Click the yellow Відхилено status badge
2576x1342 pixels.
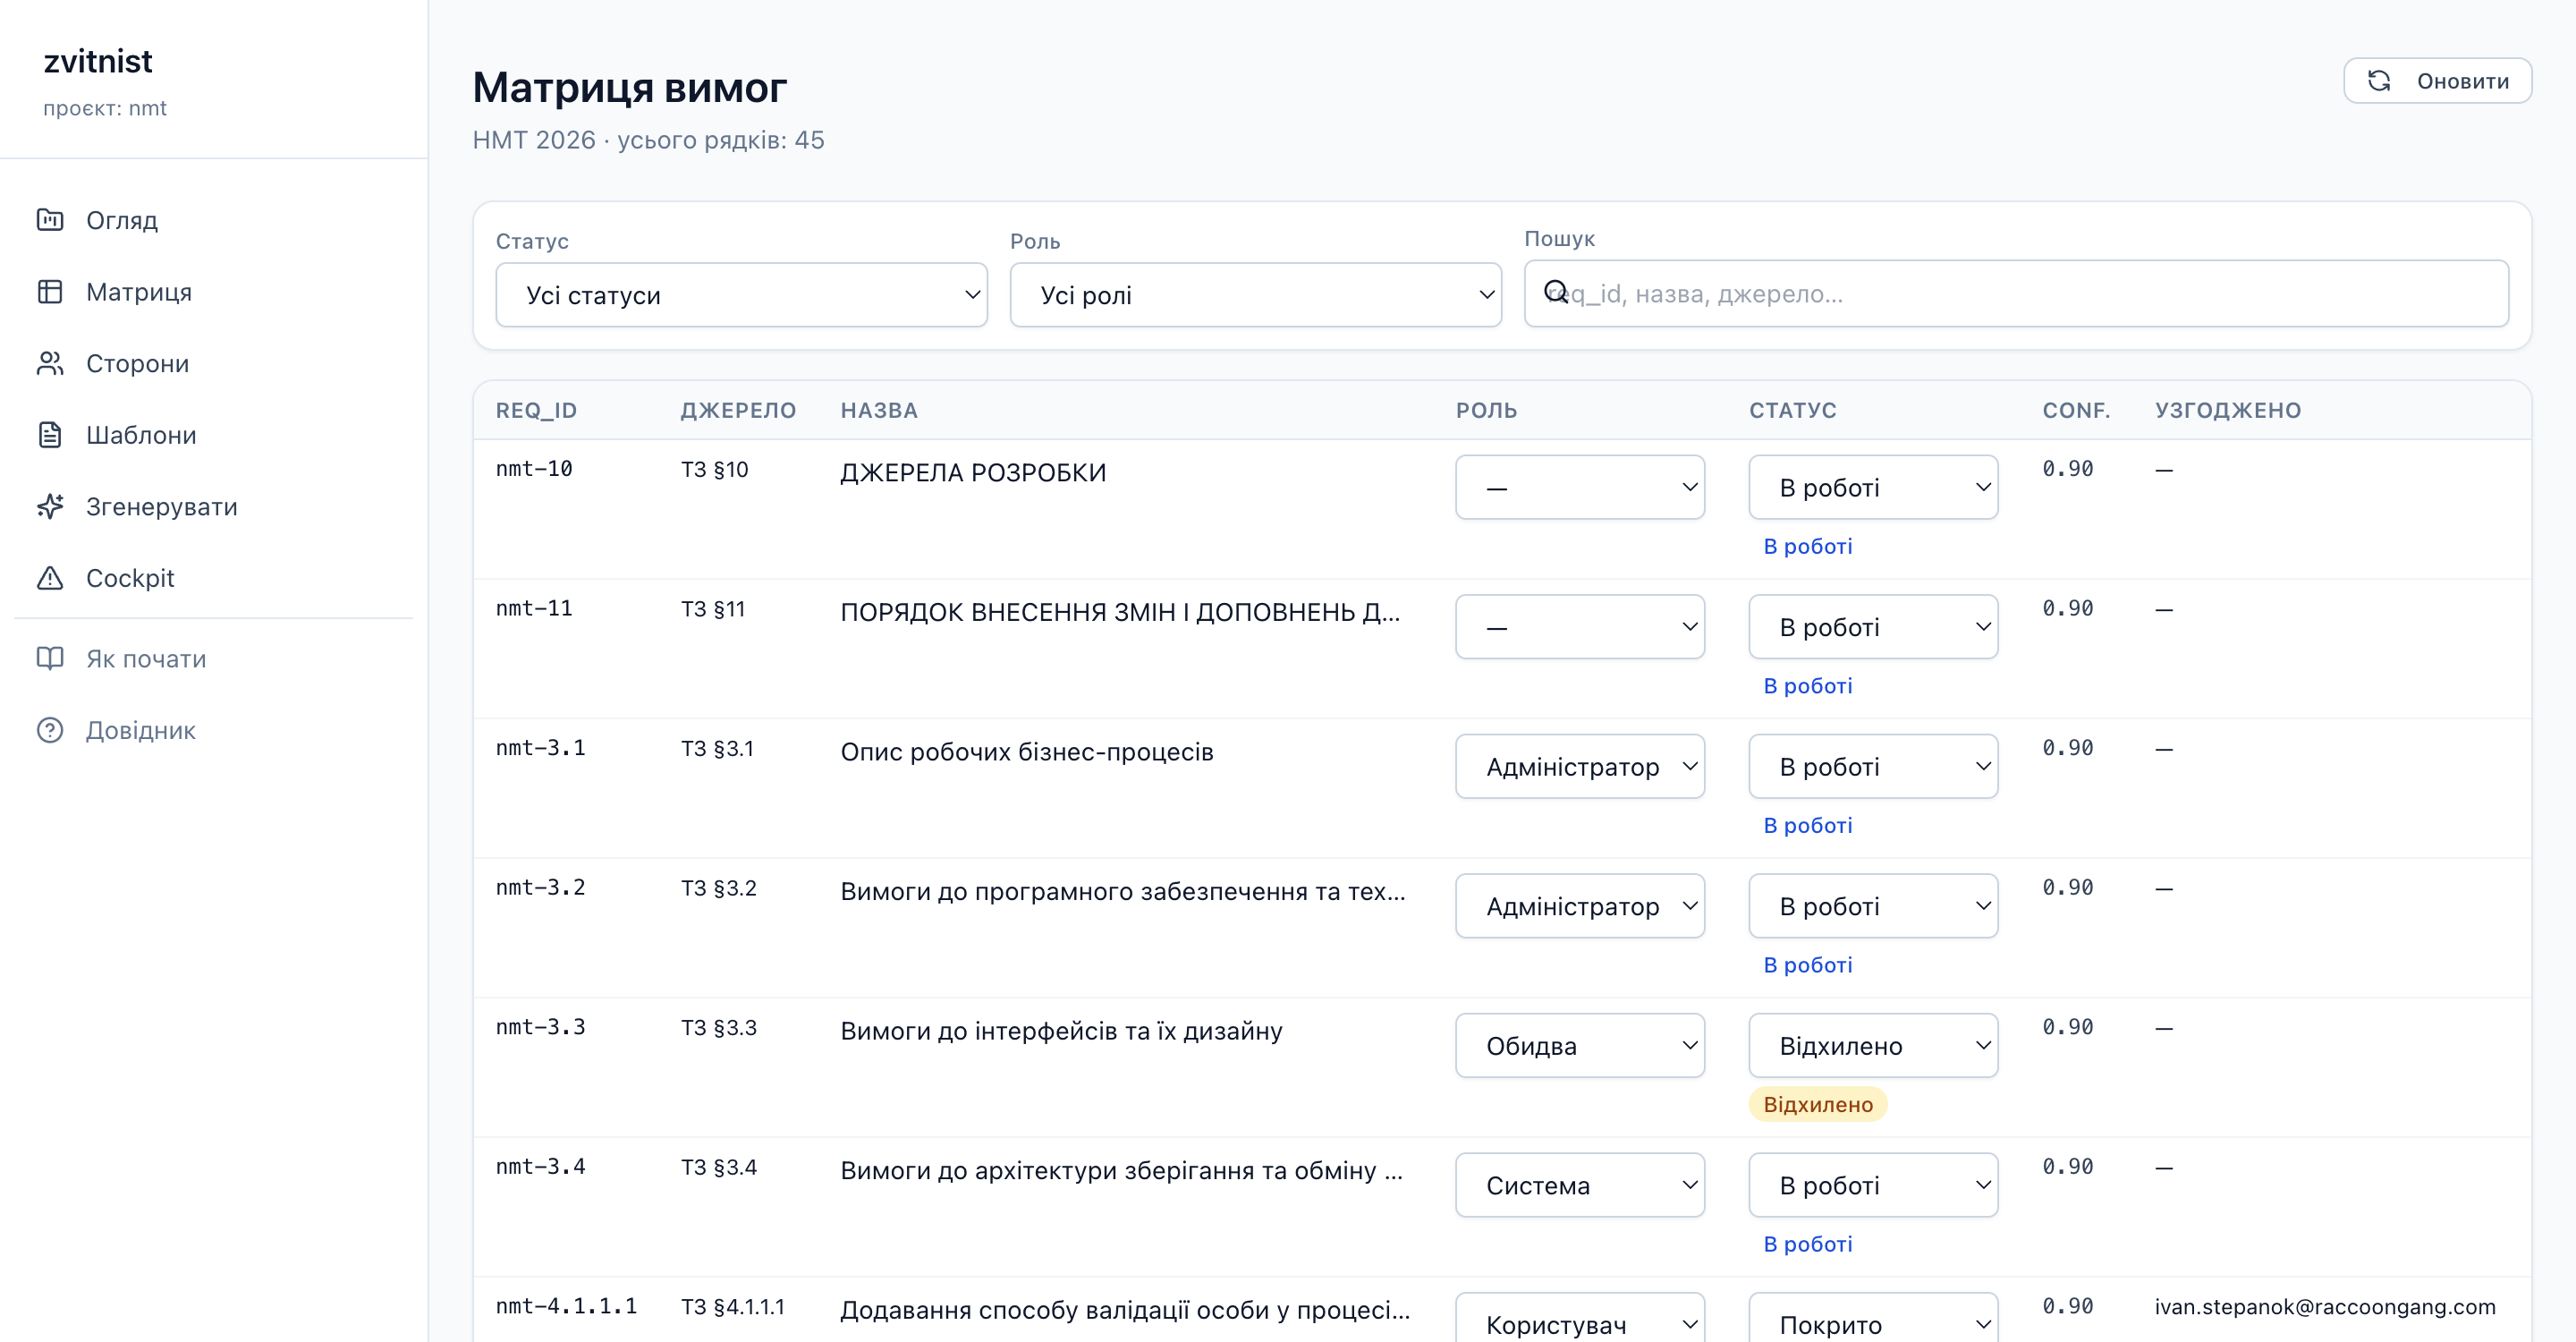pos(1817,1104)
